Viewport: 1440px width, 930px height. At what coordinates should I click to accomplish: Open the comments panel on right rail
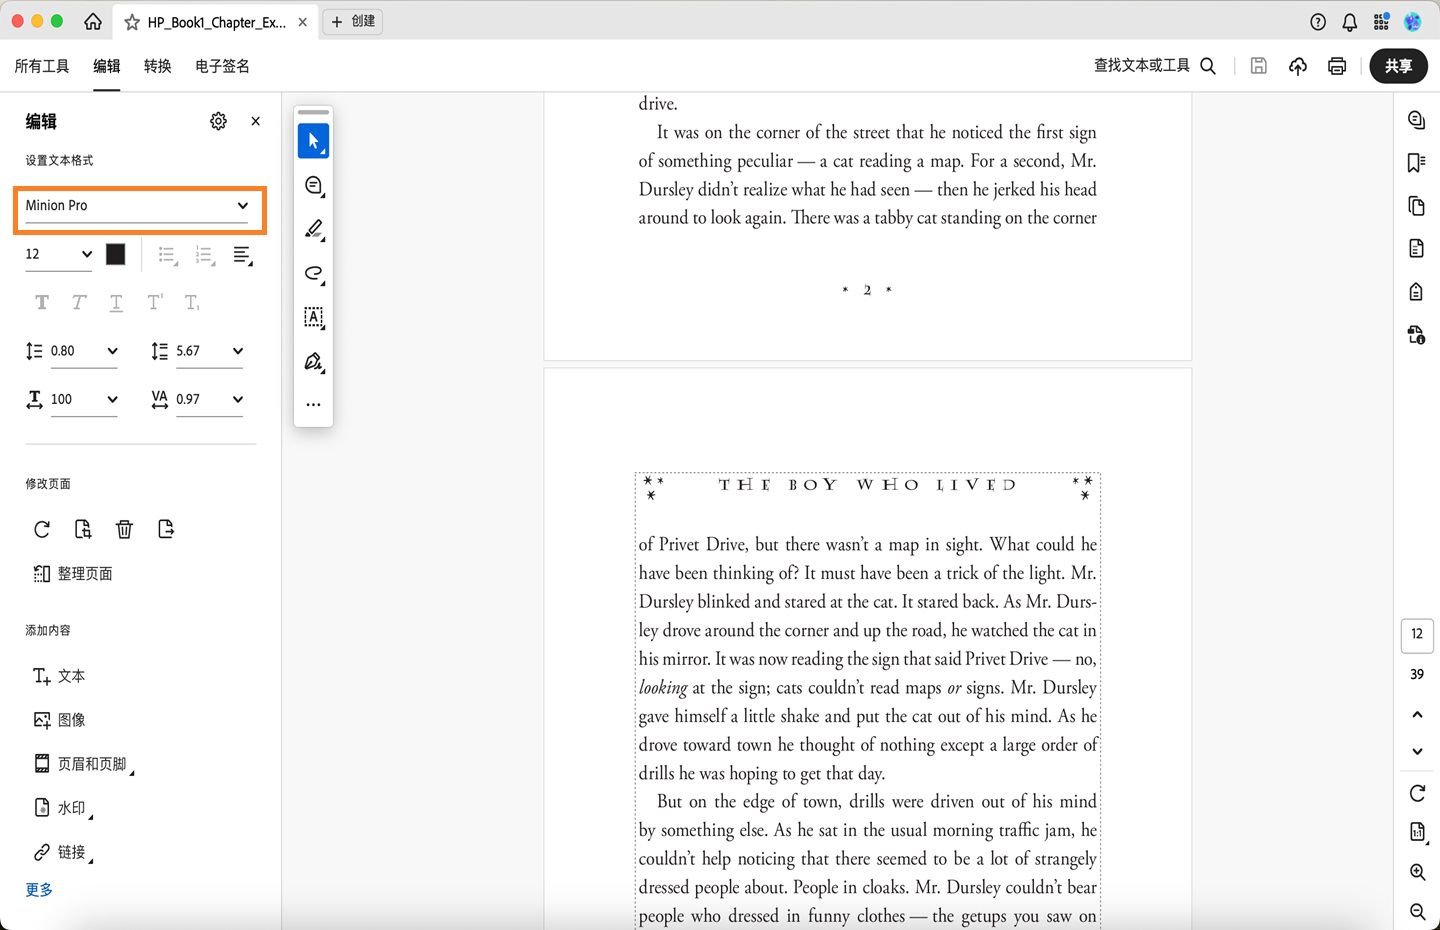pos(1417,120)
